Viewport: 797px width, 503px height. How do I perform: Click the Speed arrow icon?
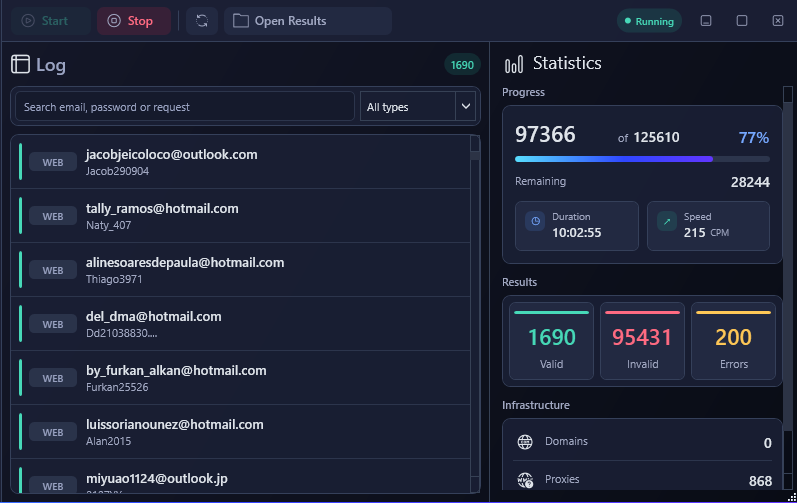pos(667,222)
